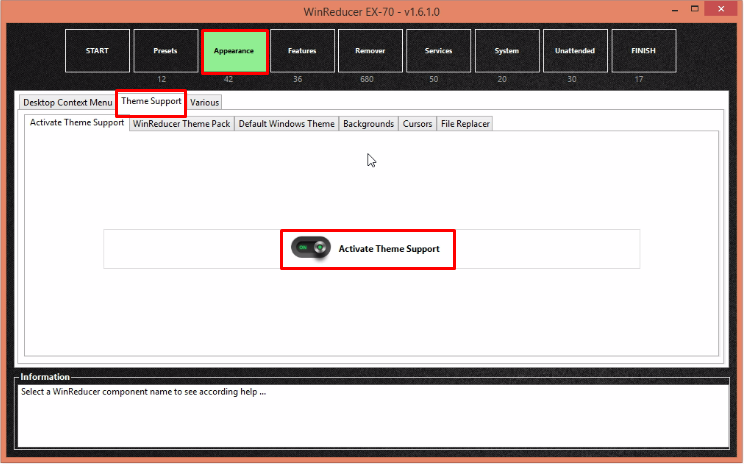Open the START section
Viewport: 744px width, 464px height.
(x=97, y=51)
